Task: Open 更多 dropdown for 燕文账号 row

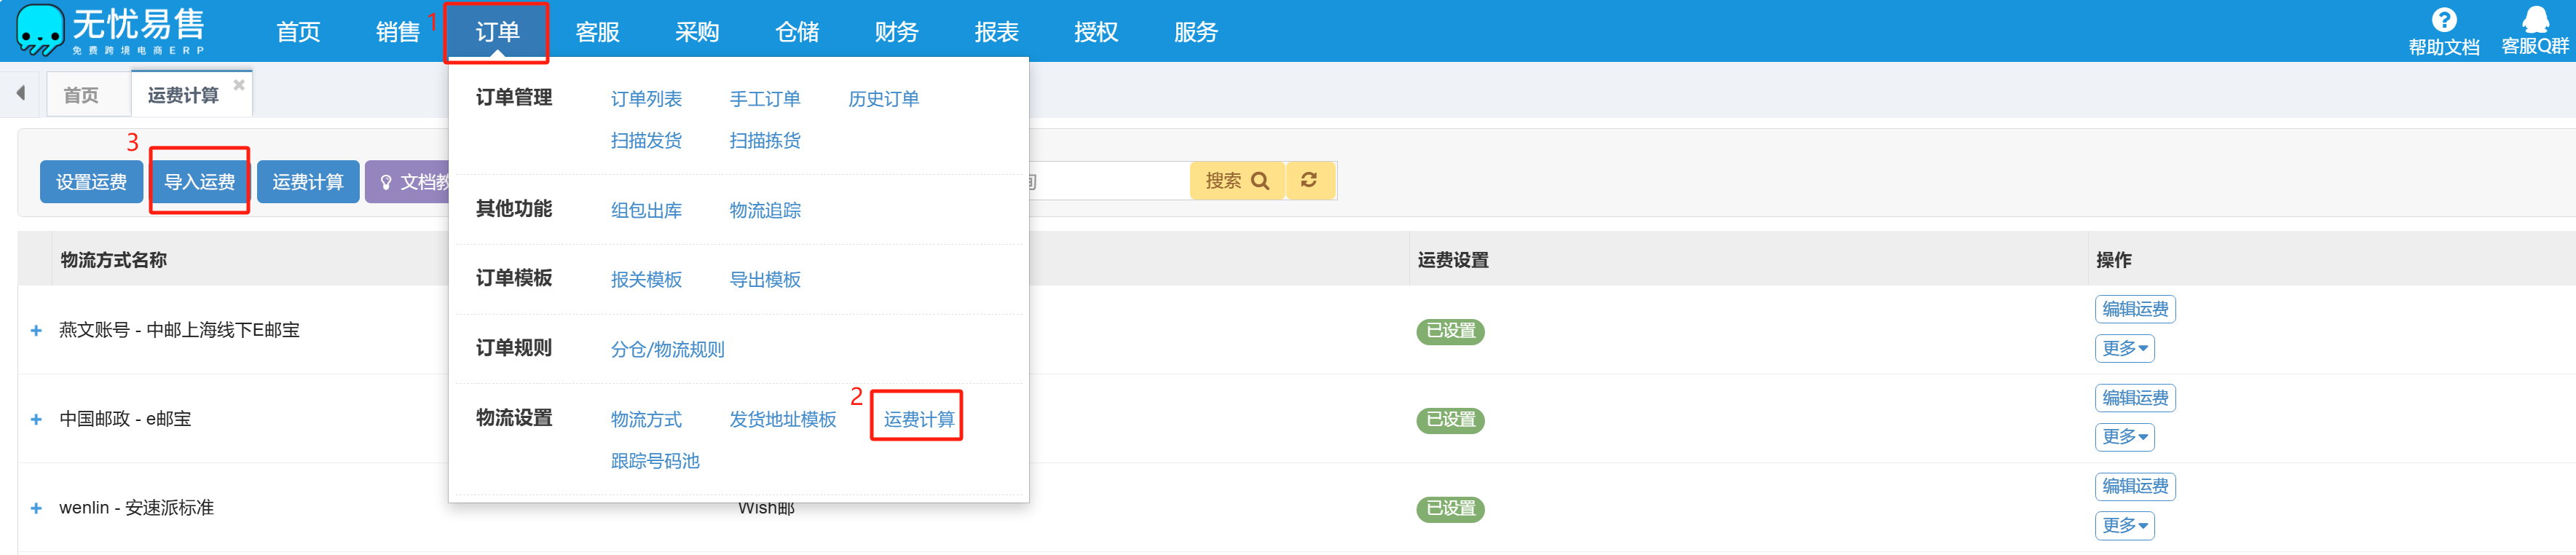Action: click(x=2124, y=349)
